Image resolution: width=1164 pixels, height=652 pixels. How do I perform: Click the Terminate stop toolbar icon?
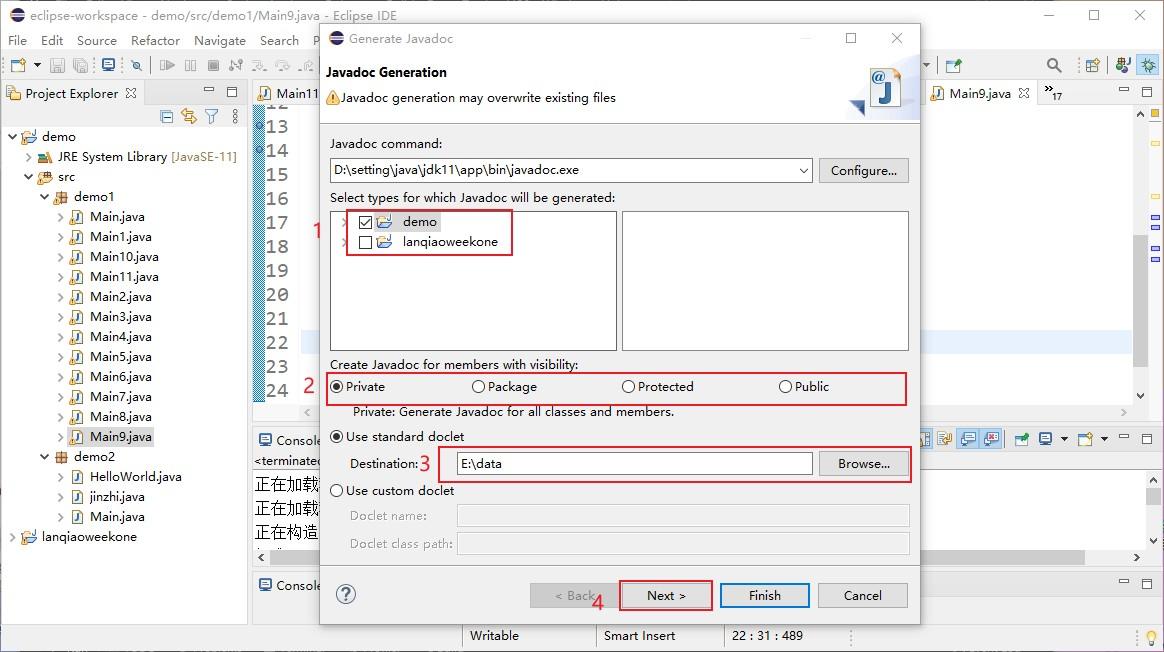214,65
